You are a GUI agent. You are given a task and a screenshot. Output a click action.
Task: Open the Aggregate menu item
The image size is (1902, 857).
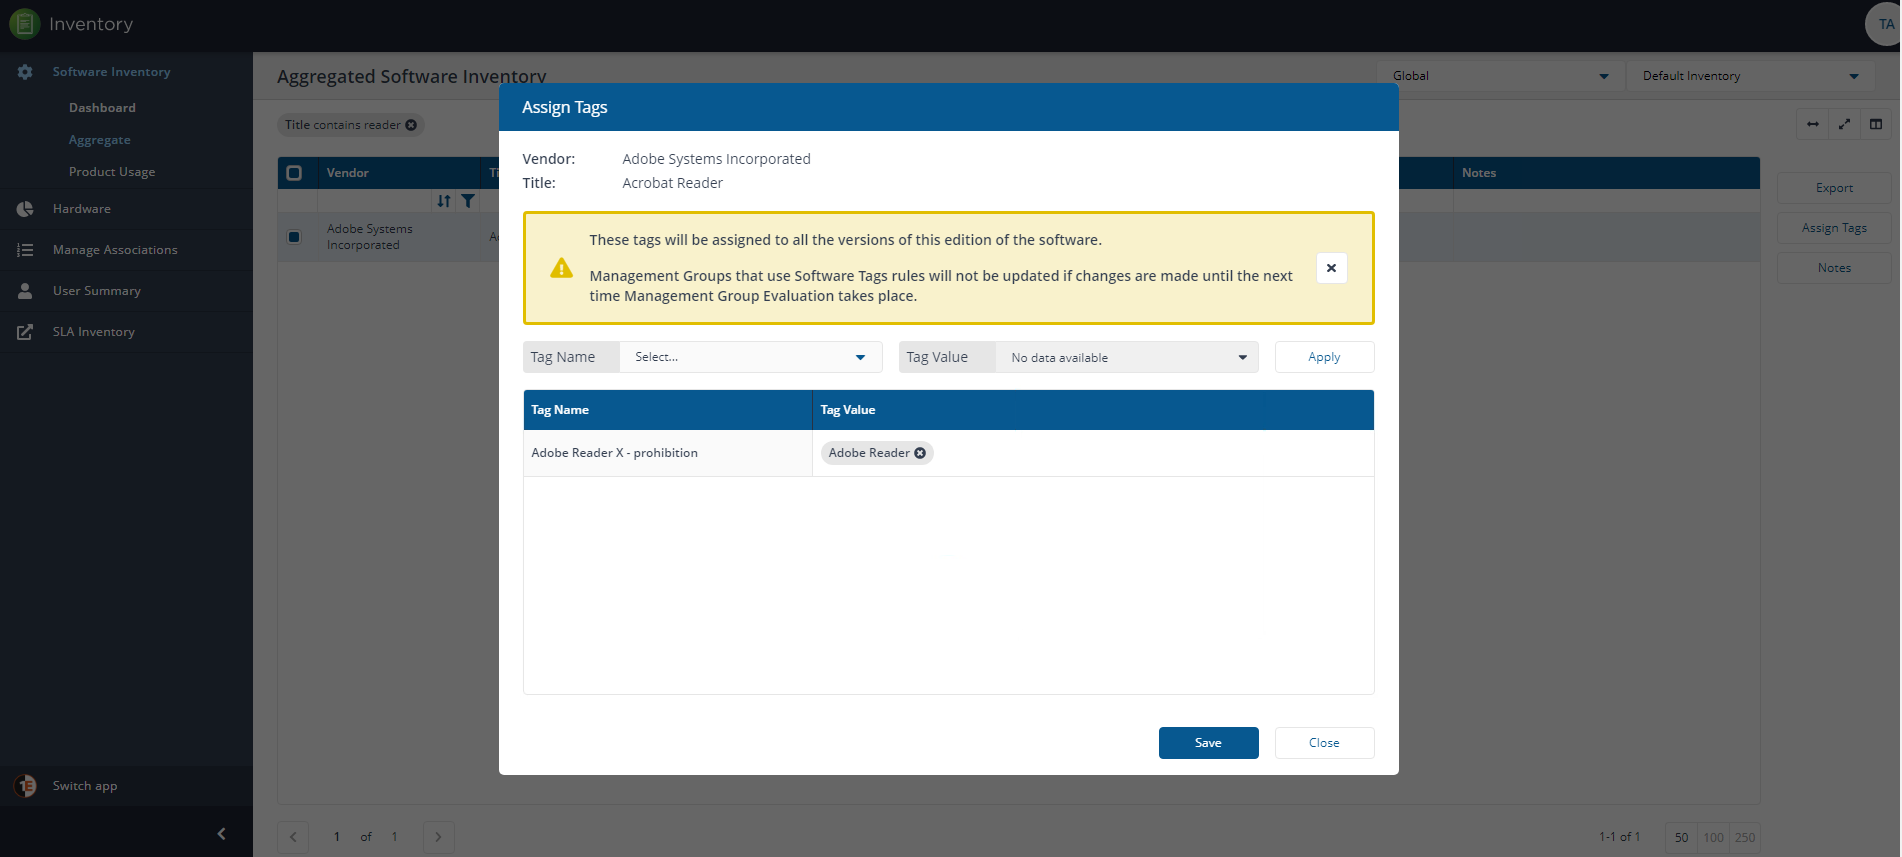pyautogui.click(x=100, y=140)
